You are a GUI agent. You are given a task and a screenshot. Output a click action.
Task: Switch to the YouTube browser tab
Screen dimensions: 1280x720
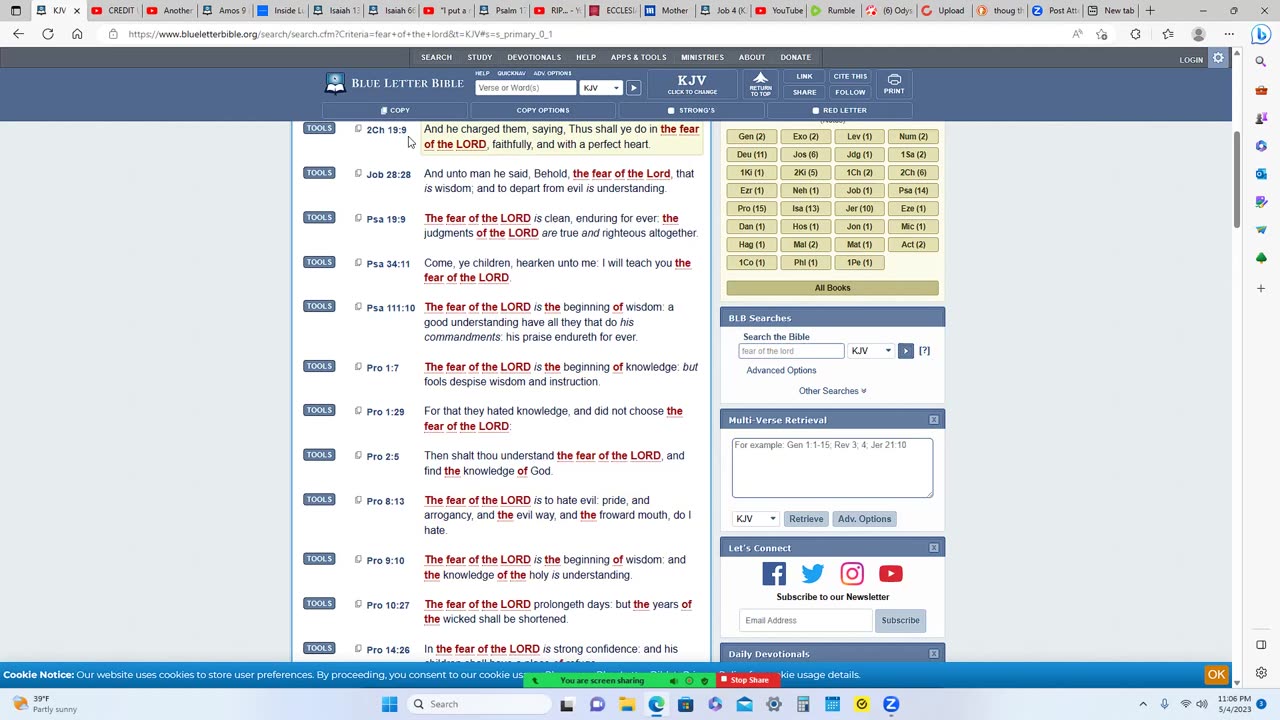coord(780,11)
